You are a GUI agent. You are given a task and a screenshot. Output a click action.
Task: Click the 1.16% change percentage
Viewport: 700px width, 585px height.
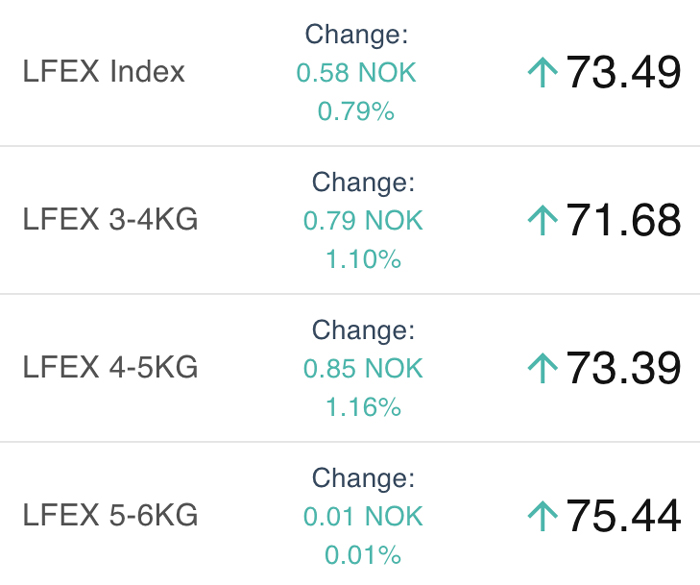tap(363, 407)
